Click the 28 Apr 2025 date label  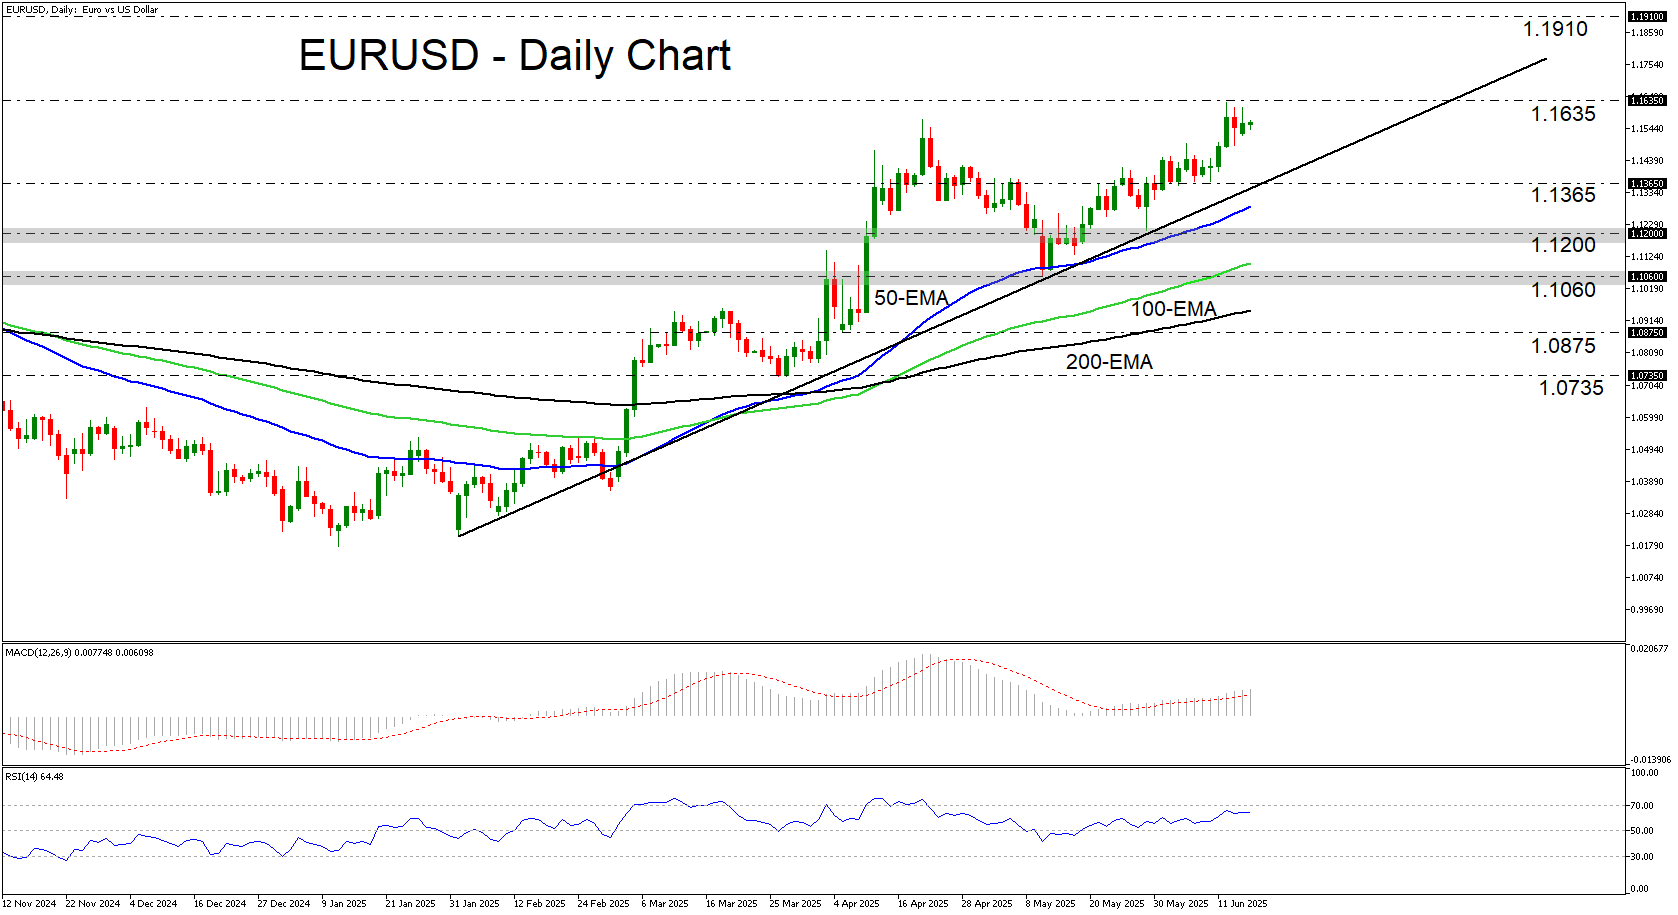click(987, 904)
